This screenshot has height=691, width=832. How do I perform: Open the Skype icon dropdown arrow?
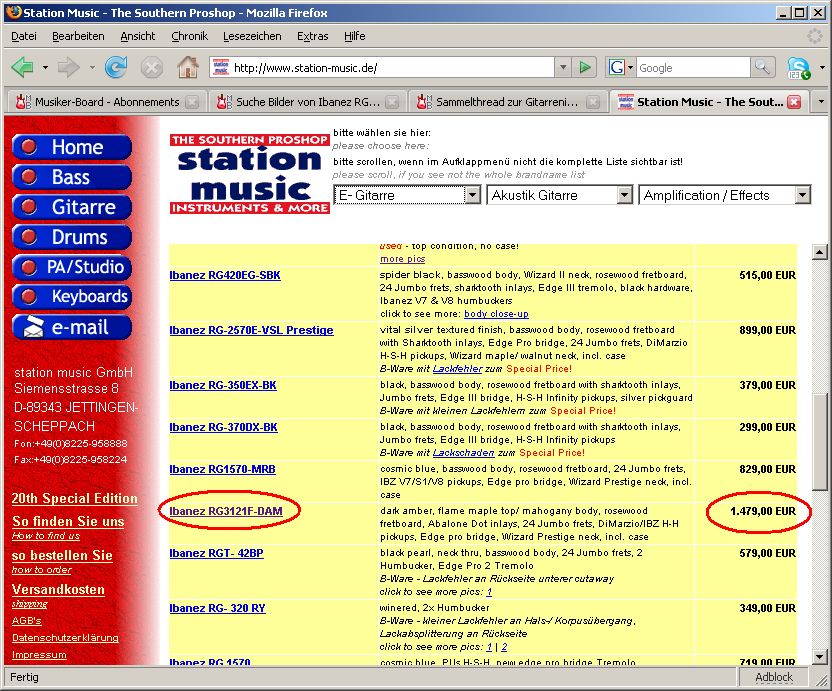[822, 67]
